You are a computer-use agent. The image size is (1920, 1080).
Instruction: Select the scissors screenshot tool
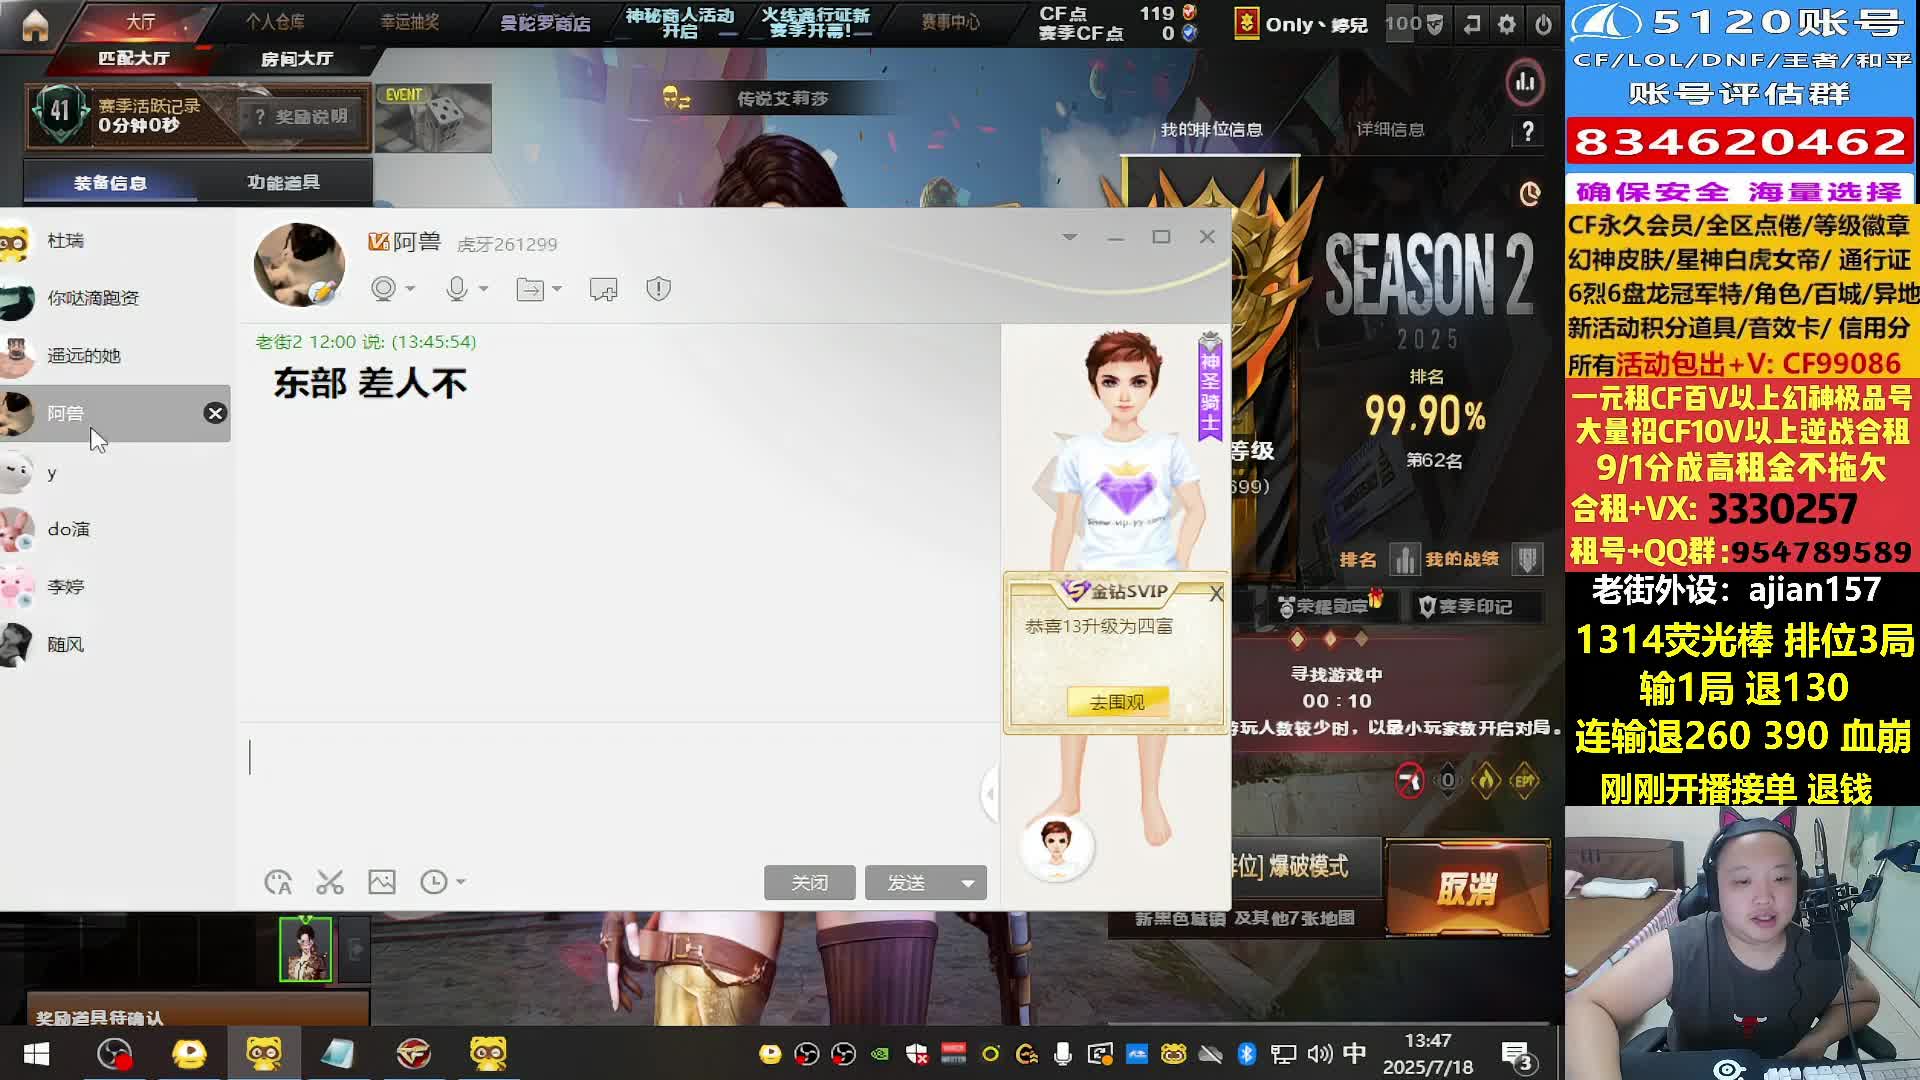point(330,882)
